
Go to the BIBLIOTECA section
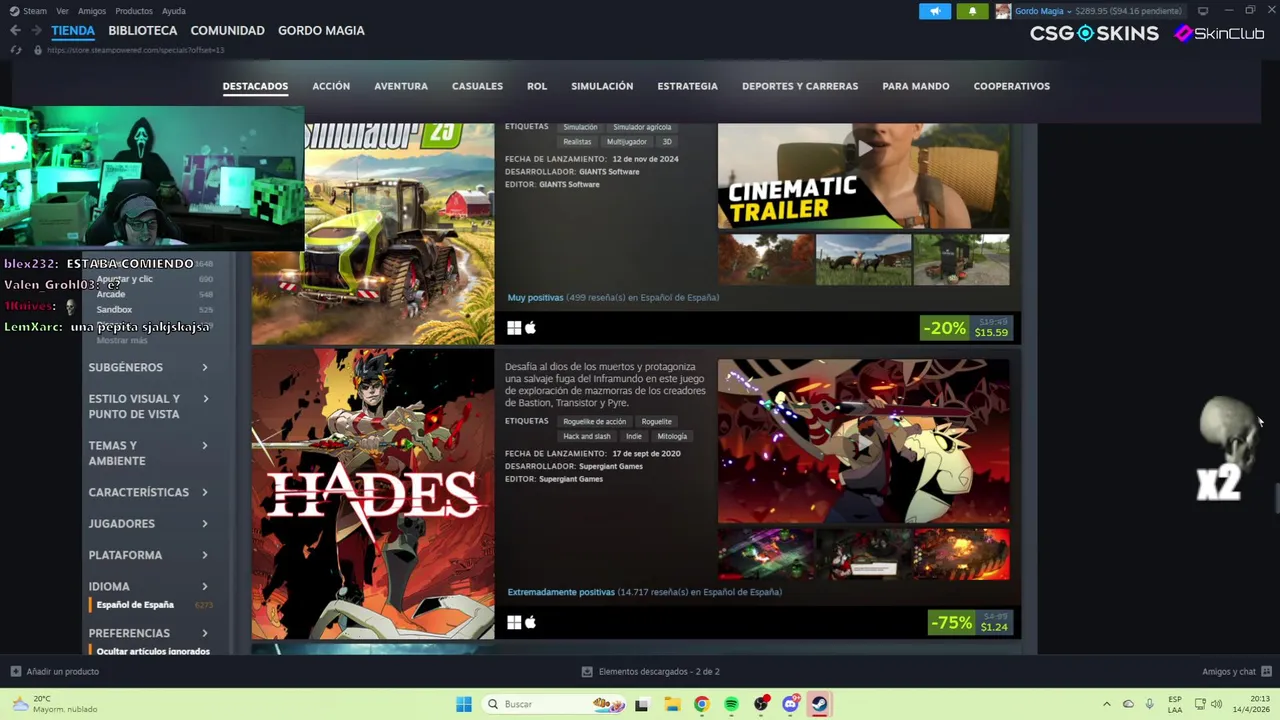143,31
